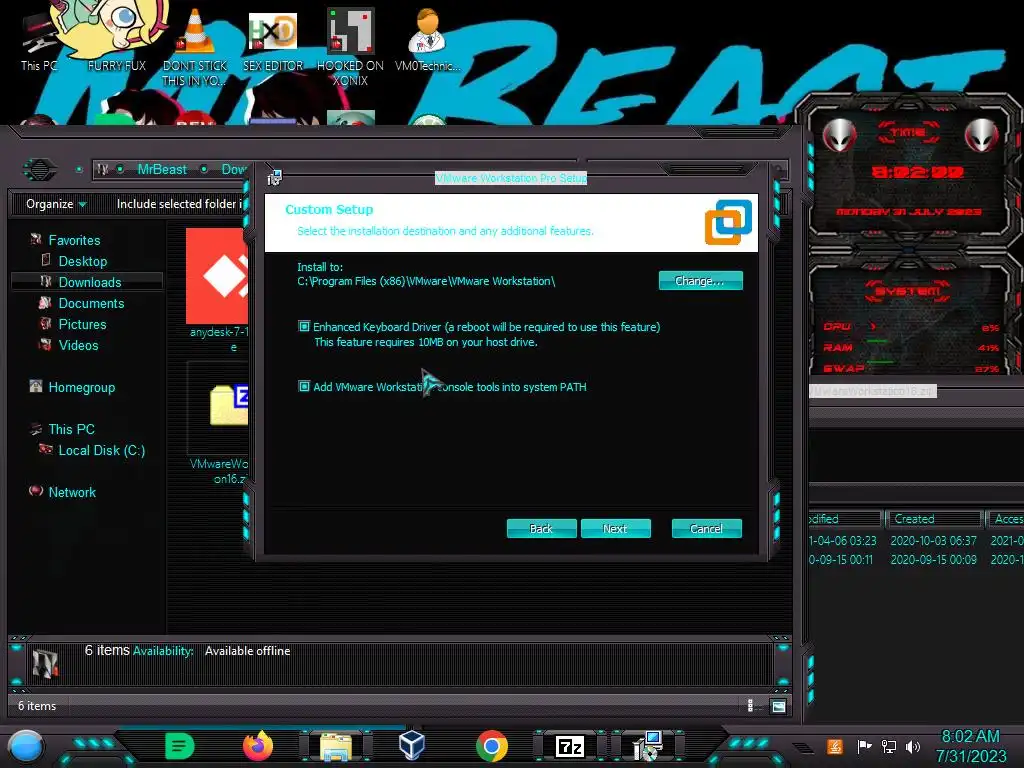Select MrBeast in the address breadcrumb
This screenshot has height=768, width=1024.
162,169
